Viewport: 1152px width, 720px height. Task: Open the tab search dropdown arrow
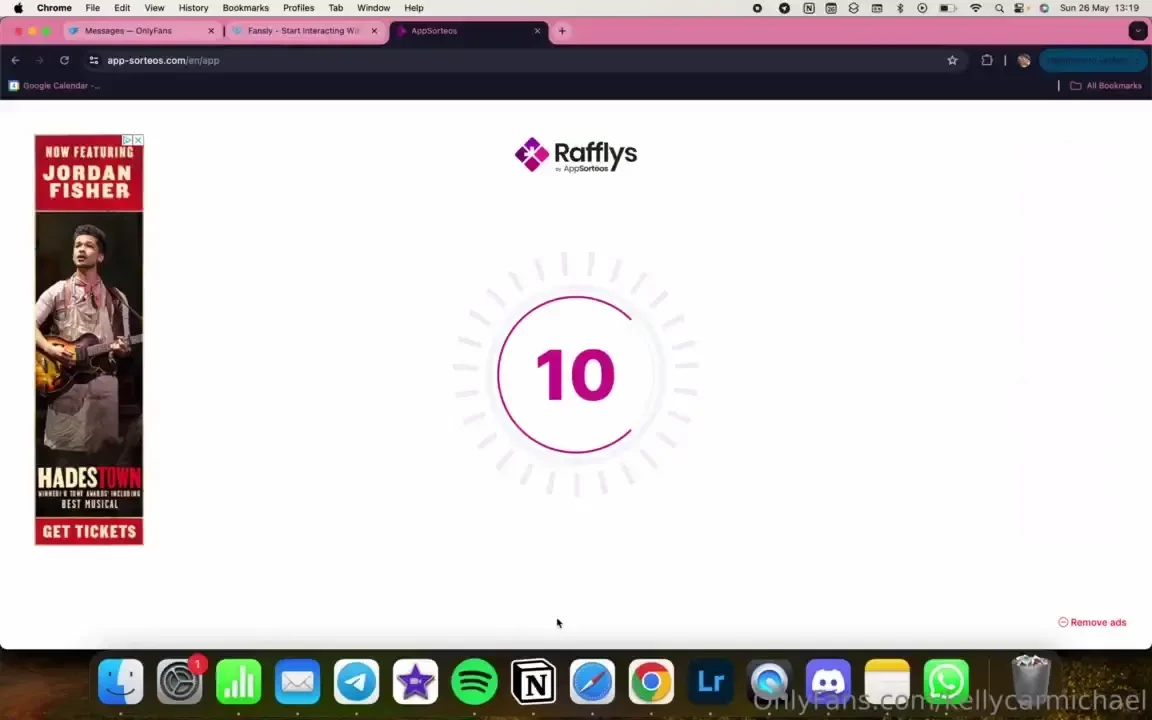(1137, 31)
